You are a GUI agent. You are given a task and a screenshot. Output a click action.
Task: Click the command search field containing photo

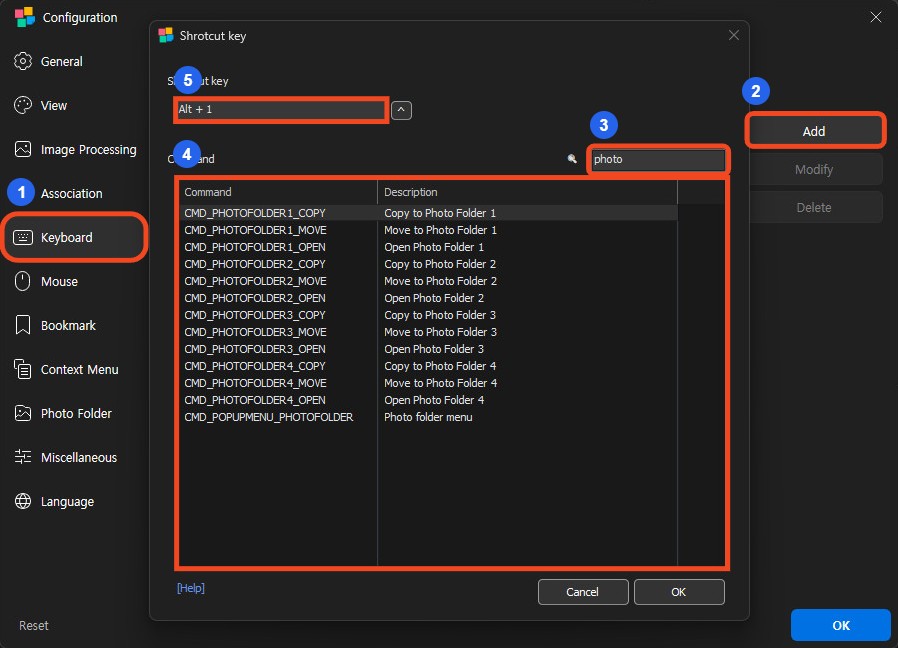[657, 159]
